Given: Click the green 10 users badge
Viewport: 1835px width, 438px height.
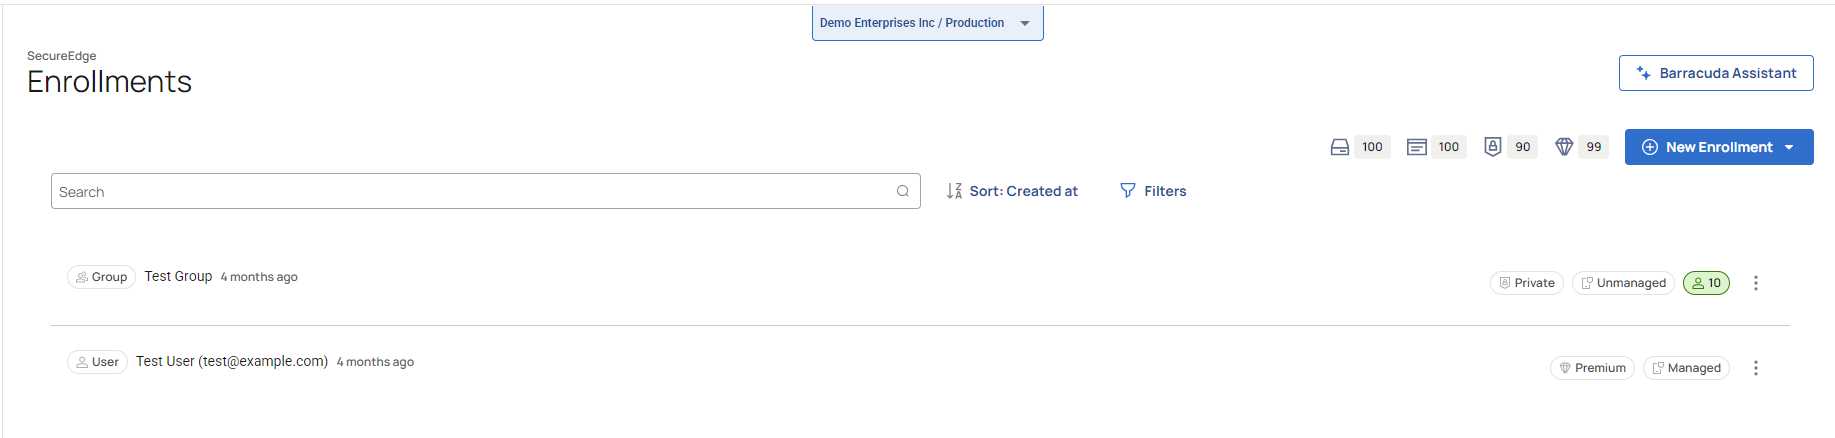Looking at the screenshot, I should [x=1706, y=283].
